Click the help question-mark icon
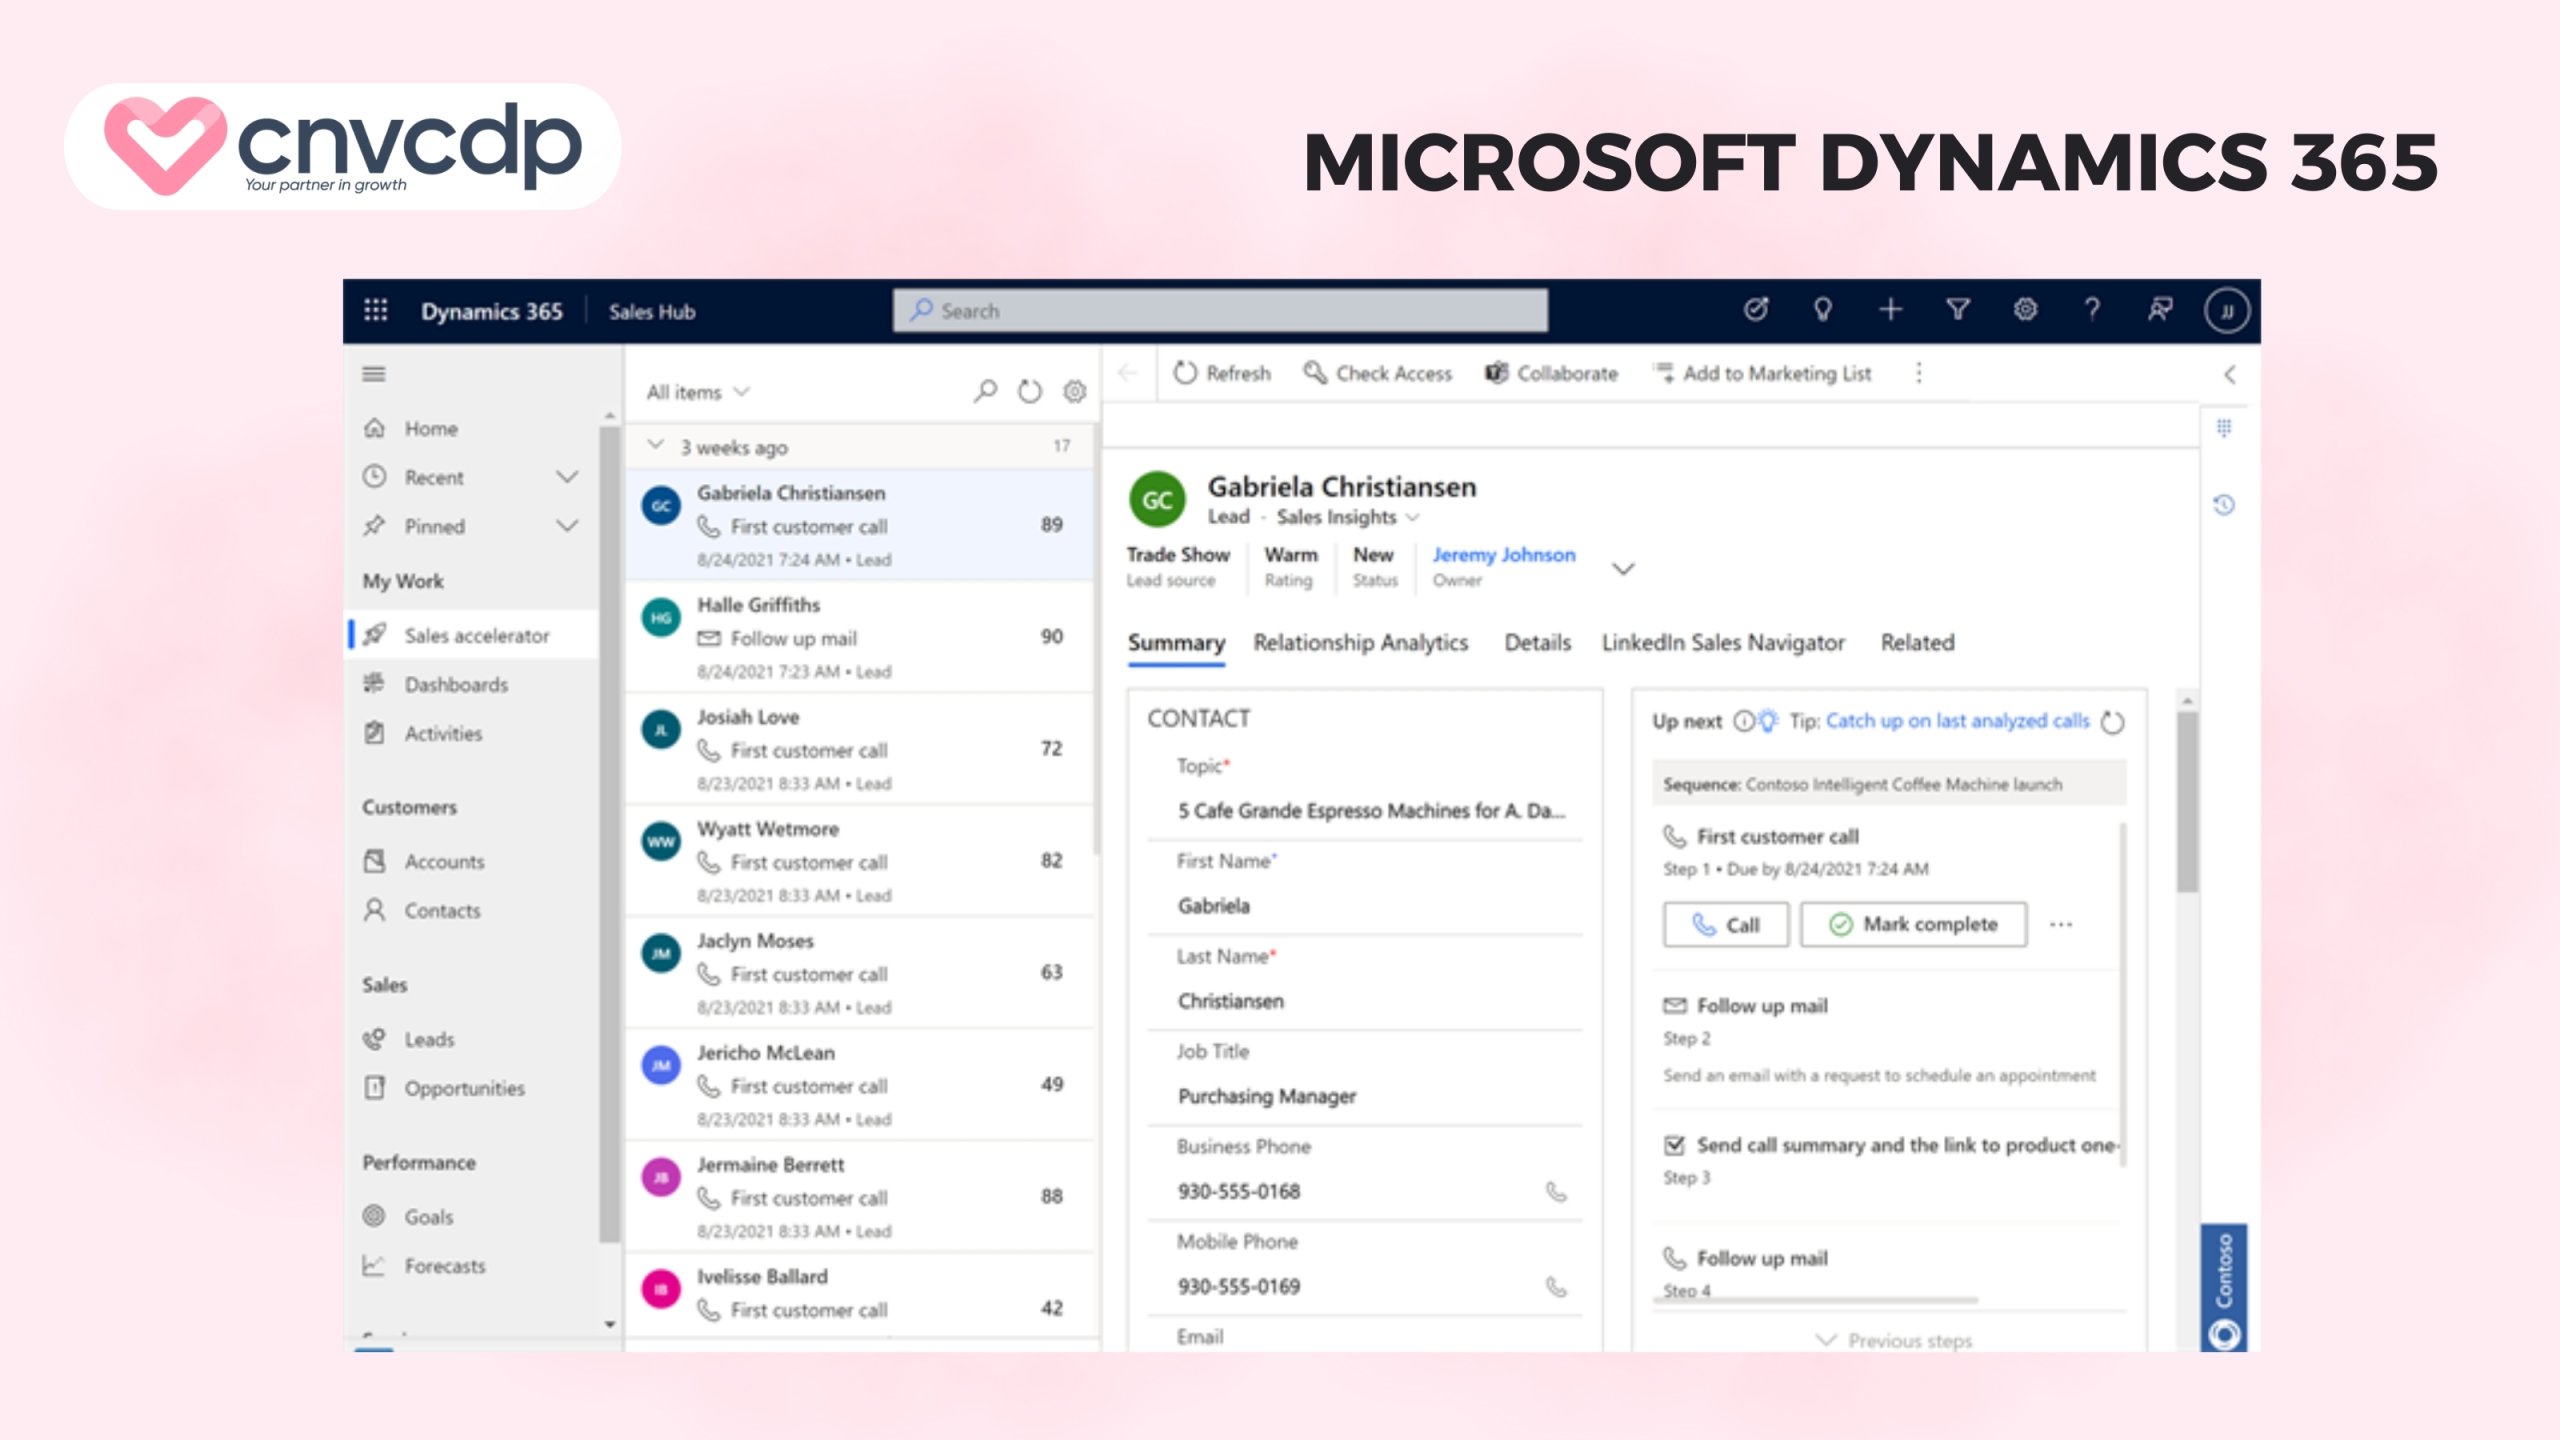This screenshot has height=1440, width=2560. (x=2092, y=310)
